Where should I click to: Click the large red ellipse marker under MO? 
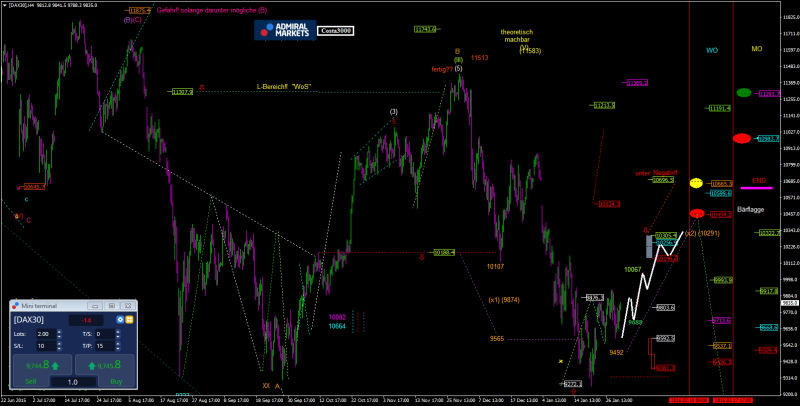[742, 138]
